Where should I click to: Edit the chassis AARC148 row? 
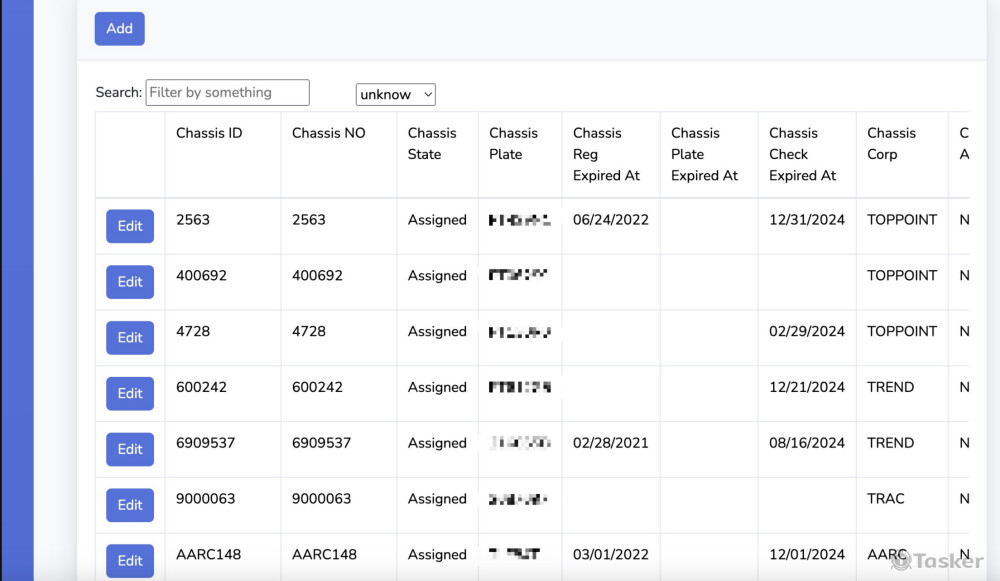(x=130, y=561)
